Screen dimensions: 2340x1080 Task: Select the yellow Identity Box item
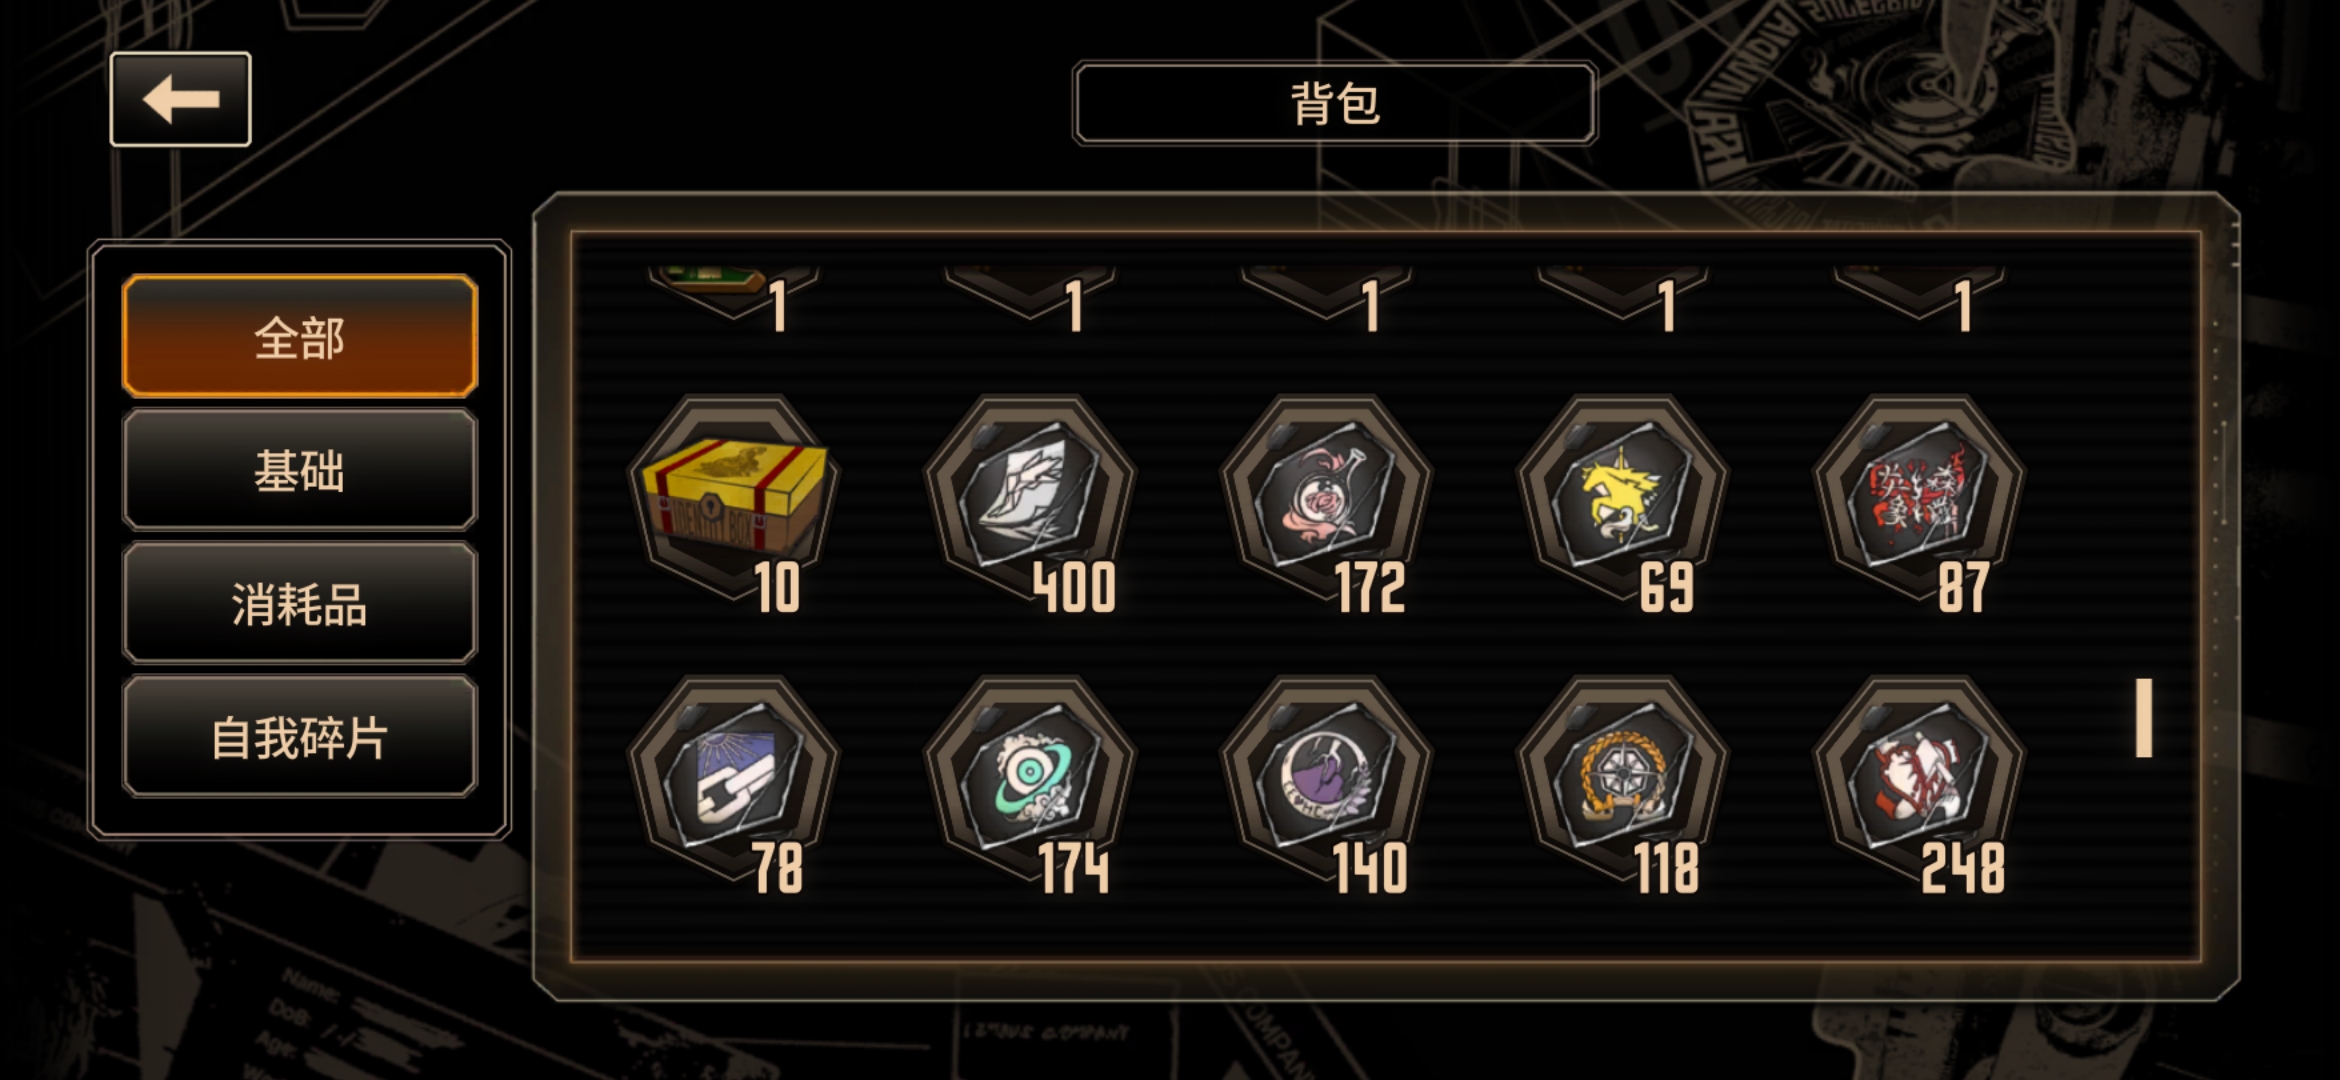click(x=733, y=498)
